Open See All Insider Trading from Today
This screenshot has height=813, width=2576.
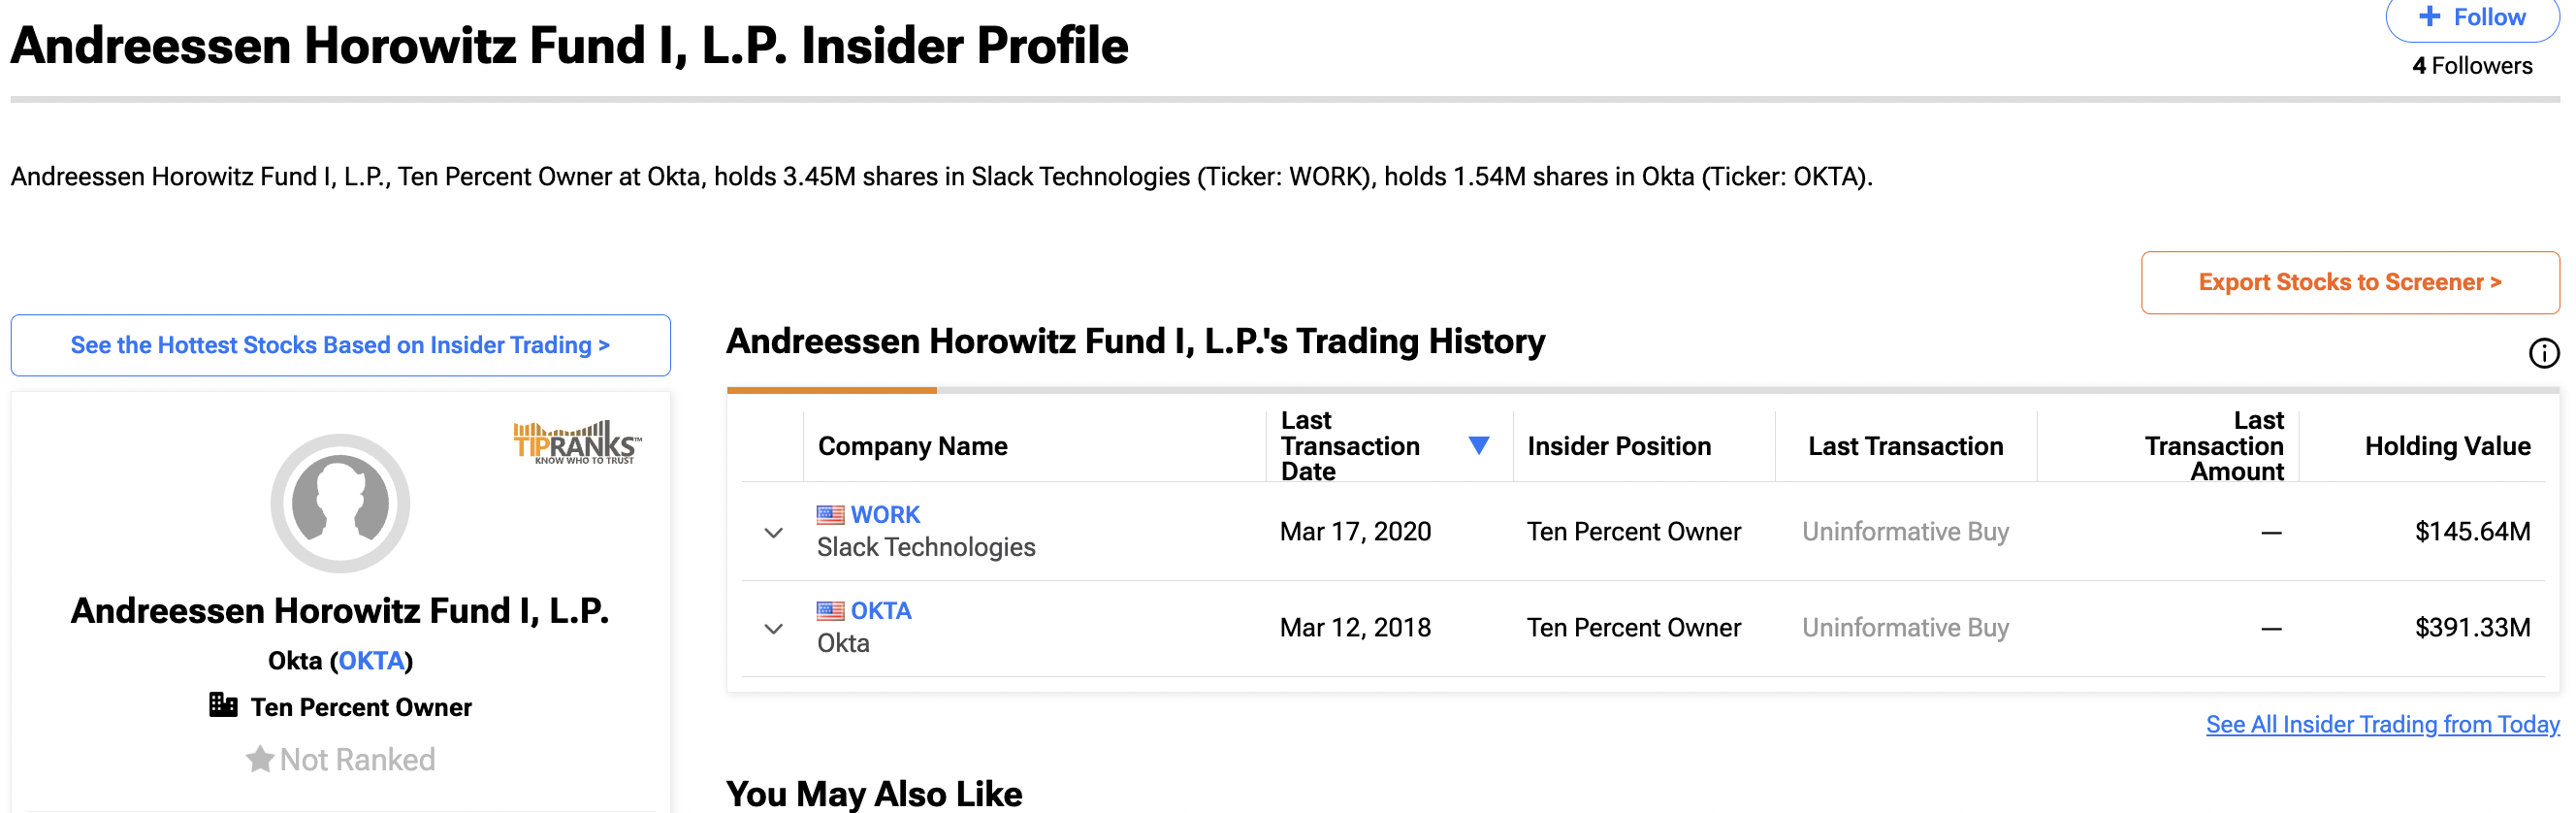pos(2382,724)
